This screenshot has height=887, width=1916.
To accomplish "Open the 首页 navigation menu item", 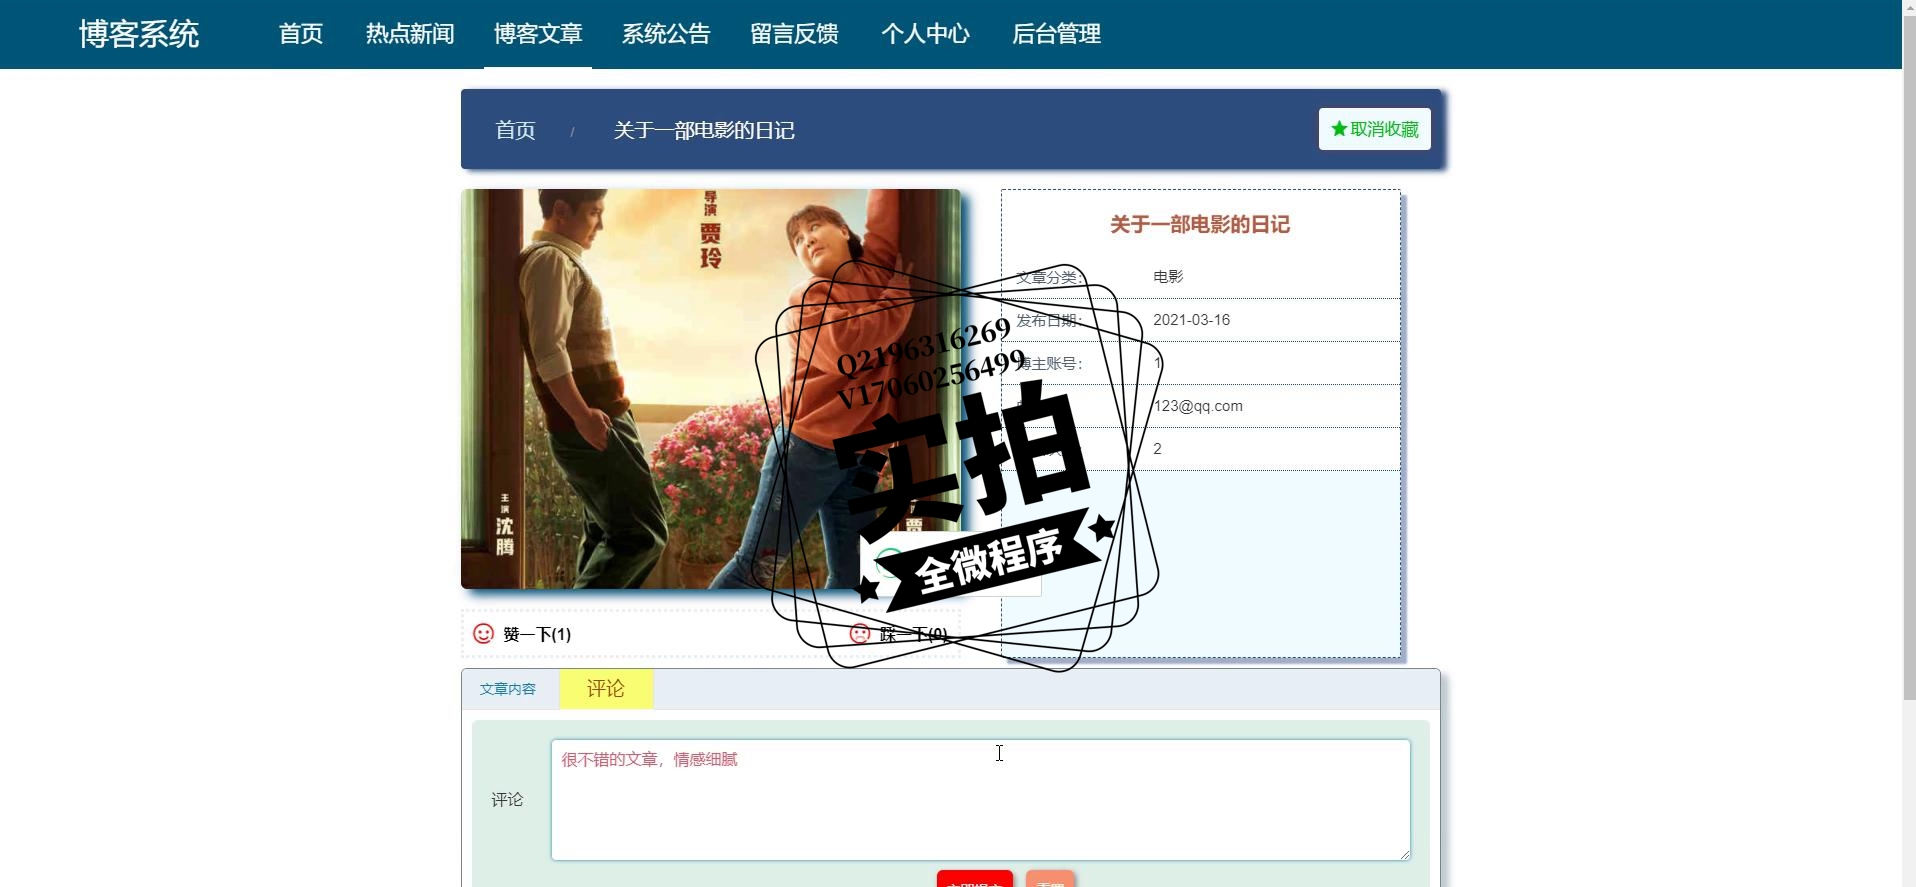I will (301, 34).
